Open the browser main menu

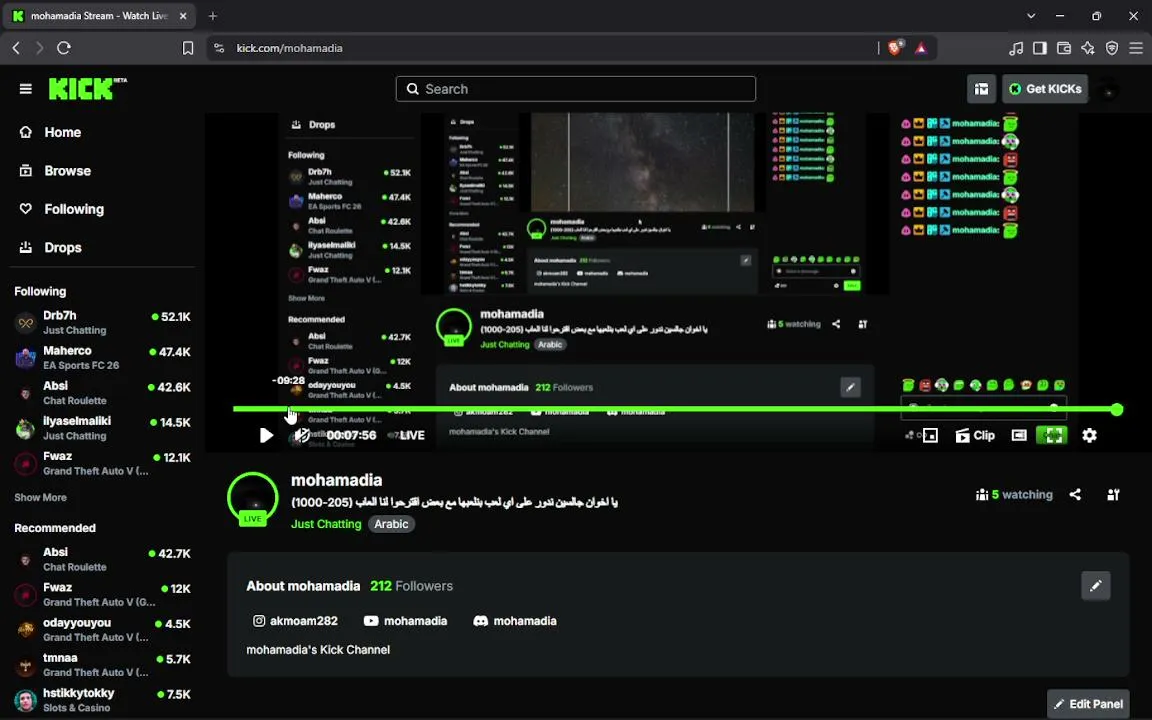point(1136,48)
